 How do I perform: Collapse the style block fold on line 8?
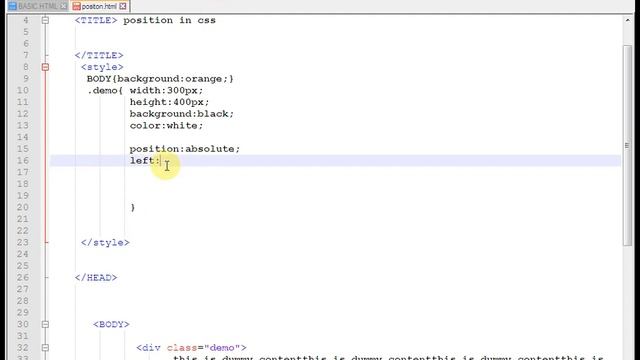(45, 67)
